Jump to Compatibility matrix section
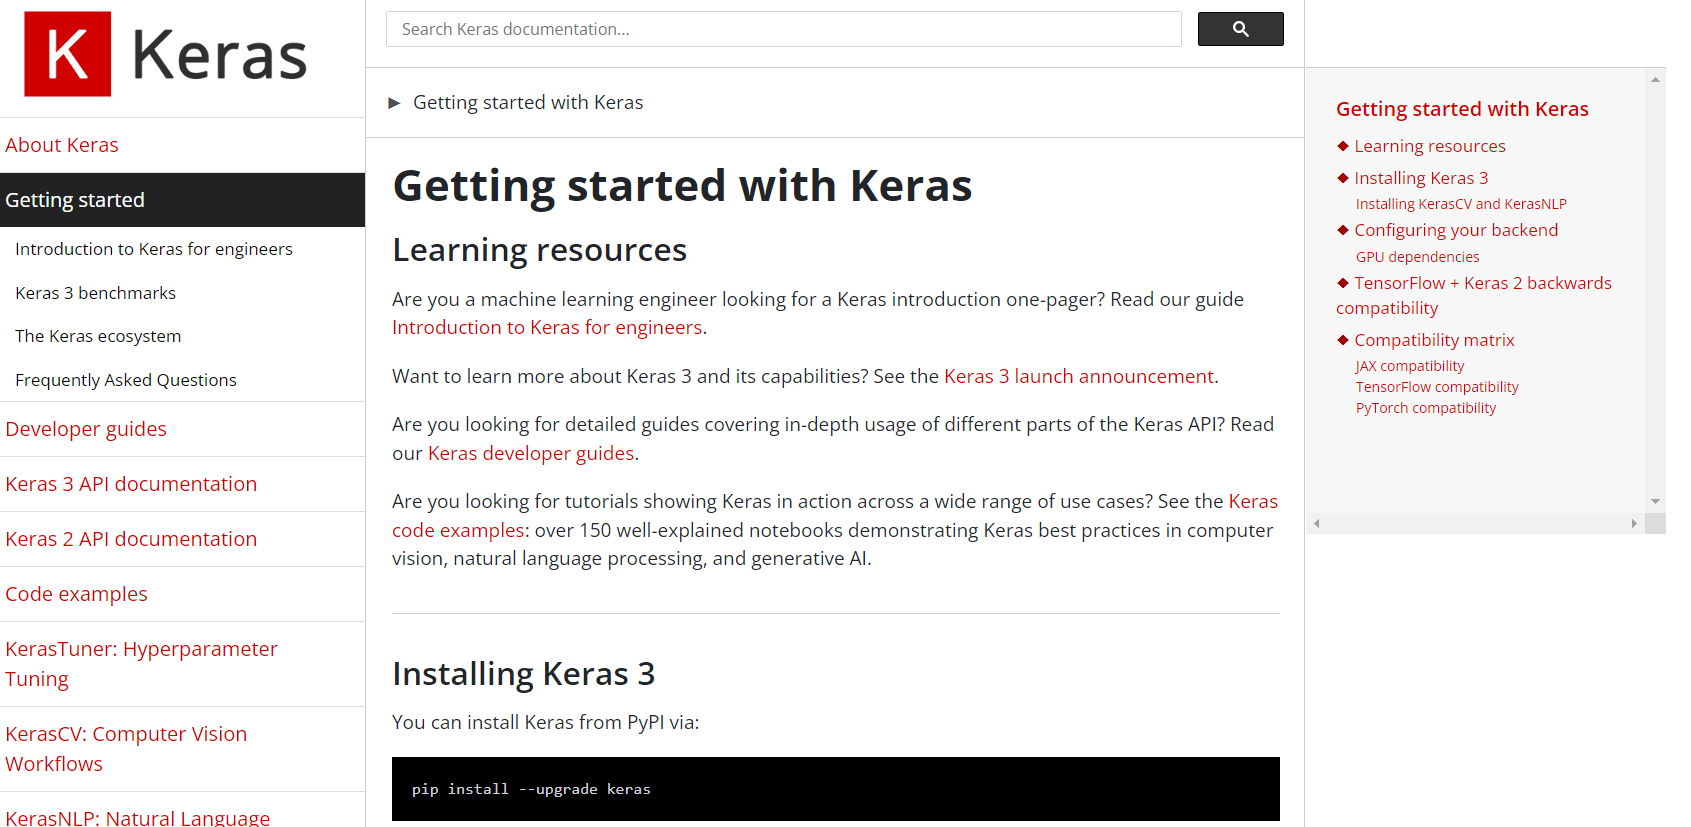The width and height of the screenshot is (1691, 827). [x=1434, y=340]
